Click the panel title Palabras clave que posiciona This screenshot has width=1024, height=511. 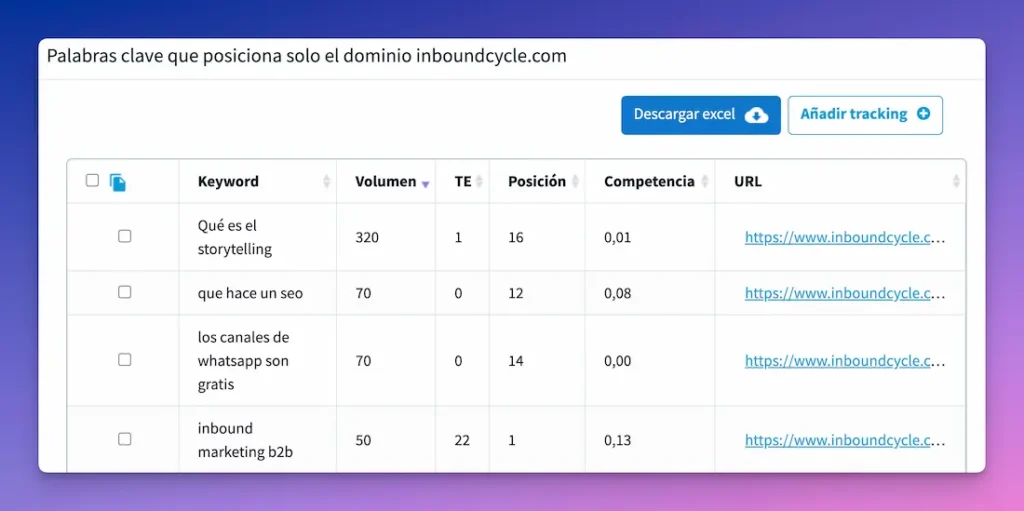(306, 56)
